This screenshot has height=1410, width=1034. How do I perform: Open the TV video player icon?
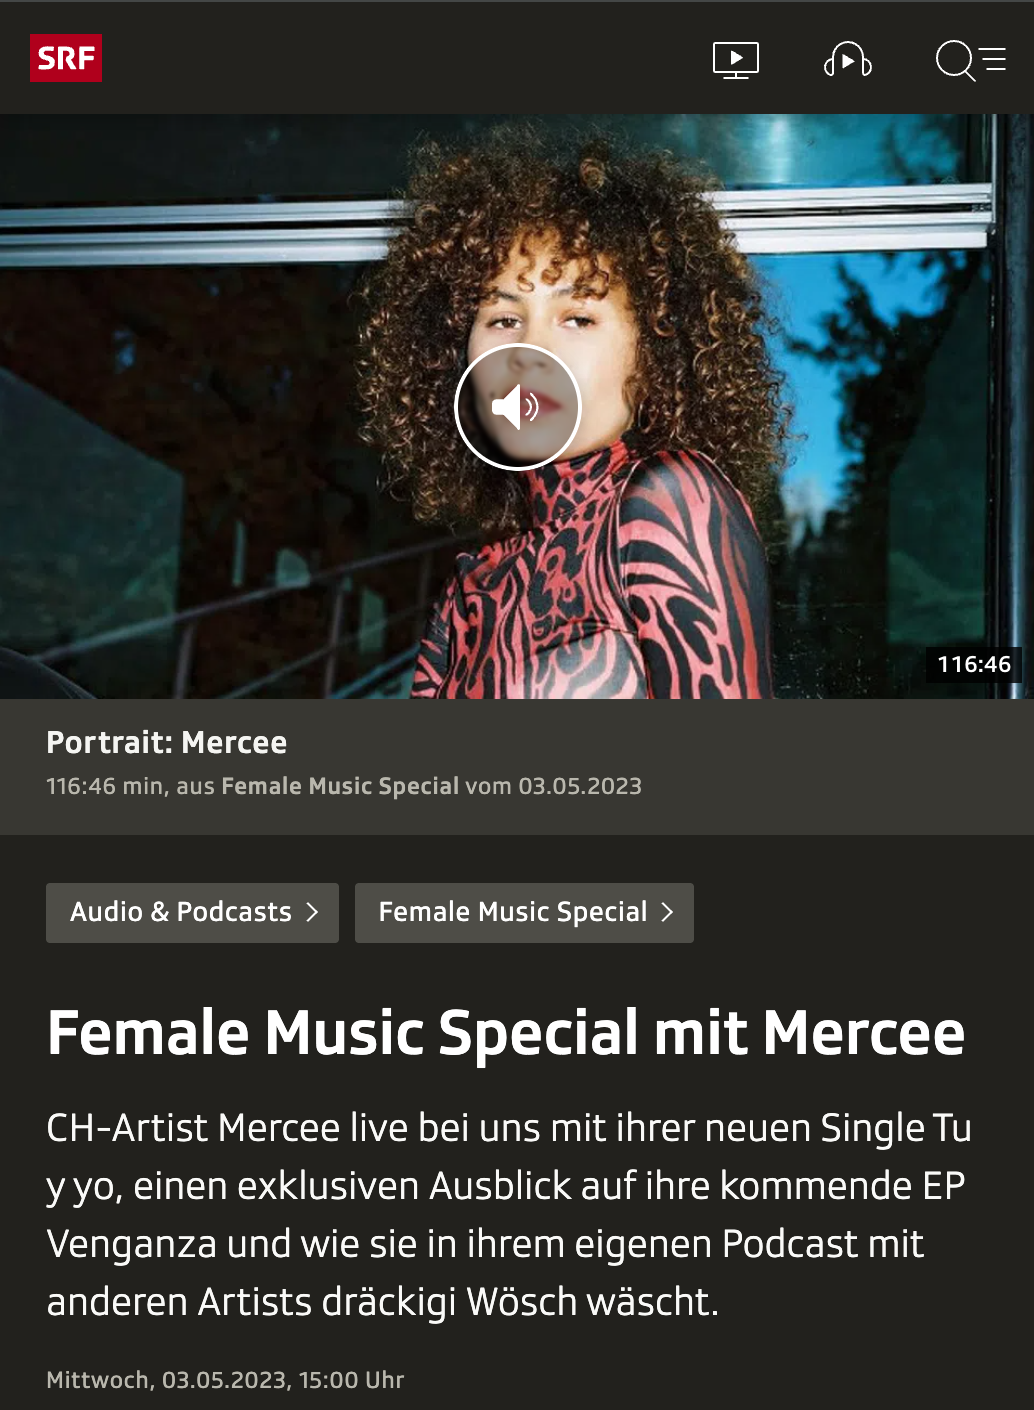(x=736, y=60)
